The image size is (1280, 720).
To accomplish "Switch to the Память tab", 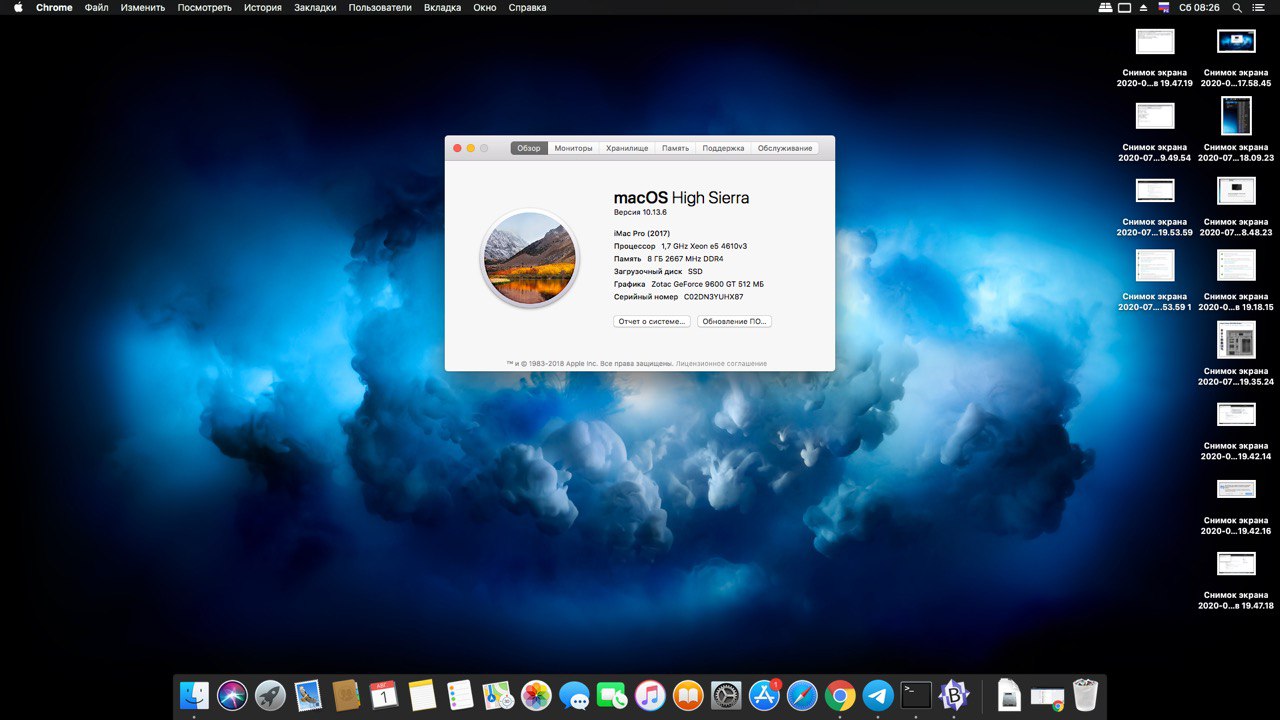I will point(675,148).
